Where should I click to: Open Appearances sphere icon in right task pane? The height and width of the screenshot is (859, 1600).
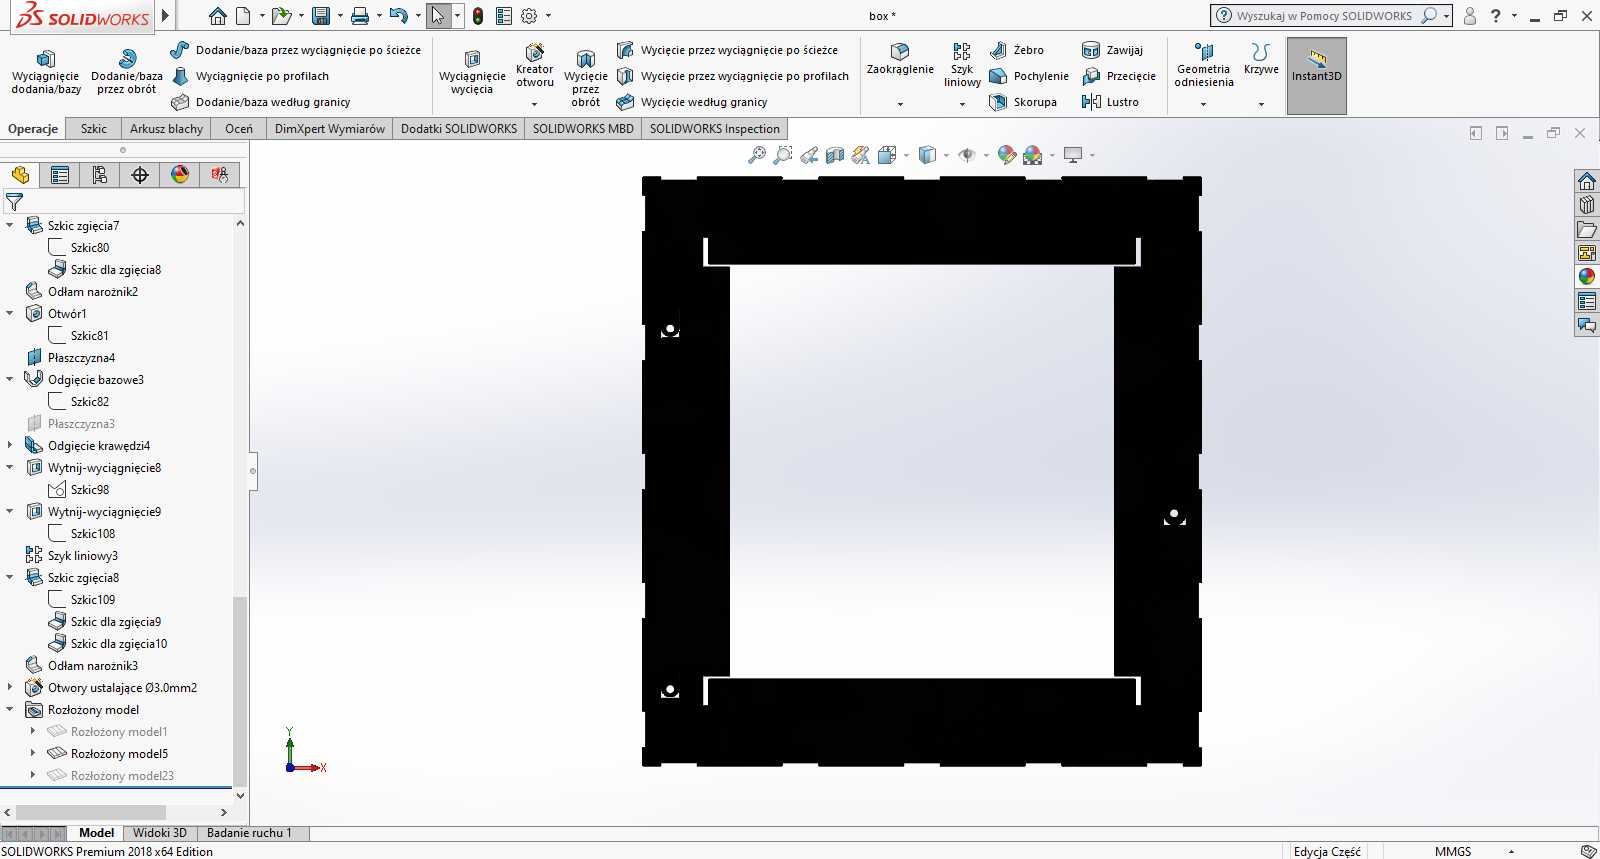click(1587, 277)
